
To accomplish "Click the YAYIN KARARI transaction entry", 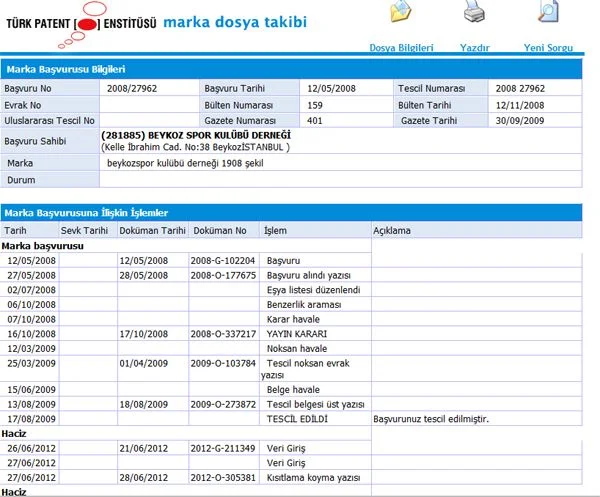I will coord(296,333).
